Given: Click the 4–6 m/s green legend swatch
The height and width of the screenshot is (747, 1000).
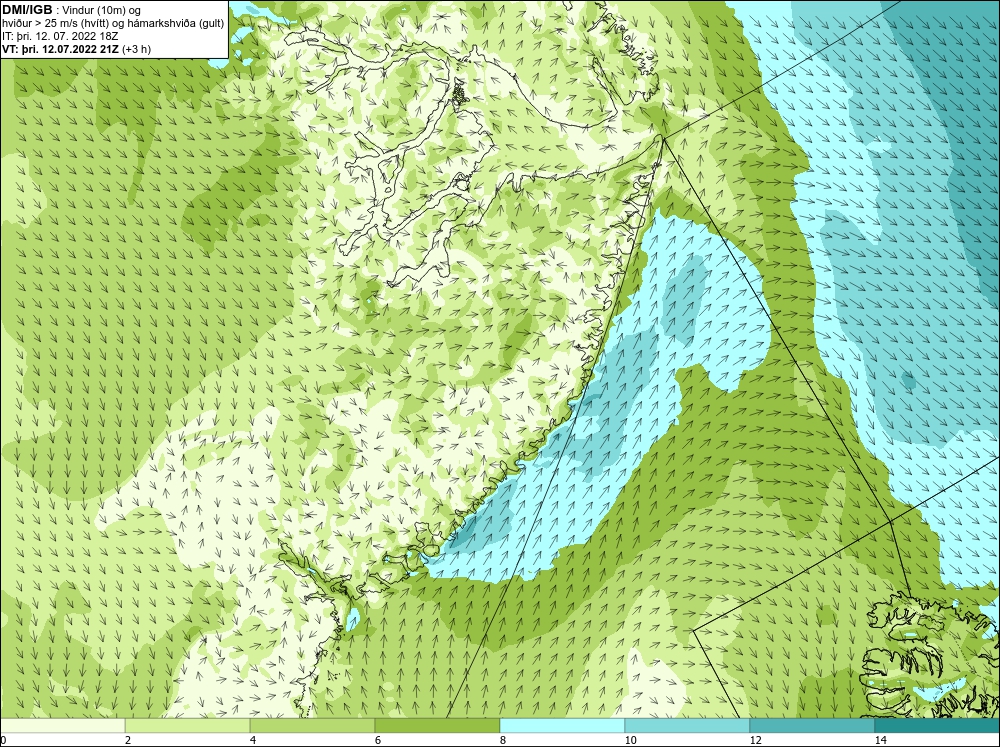Looking at the screenshot, I should (x=312, y=725).
